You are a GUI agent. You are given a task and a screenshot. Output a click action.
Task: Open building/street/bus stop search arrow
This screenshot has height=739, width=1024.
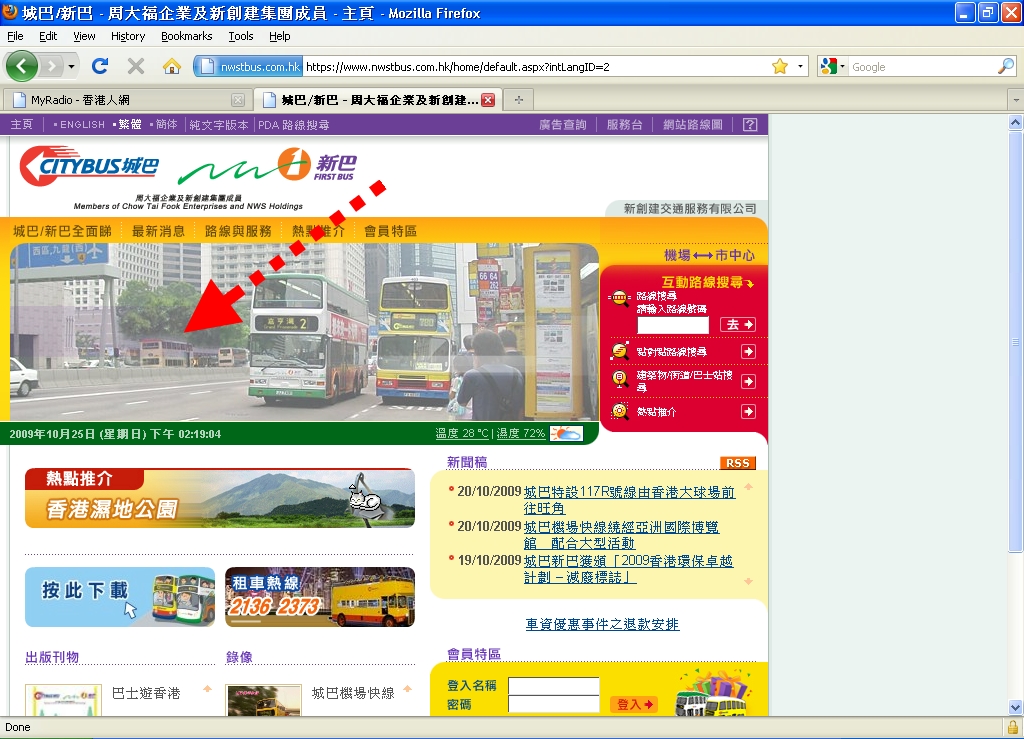(x=748, y=381)
